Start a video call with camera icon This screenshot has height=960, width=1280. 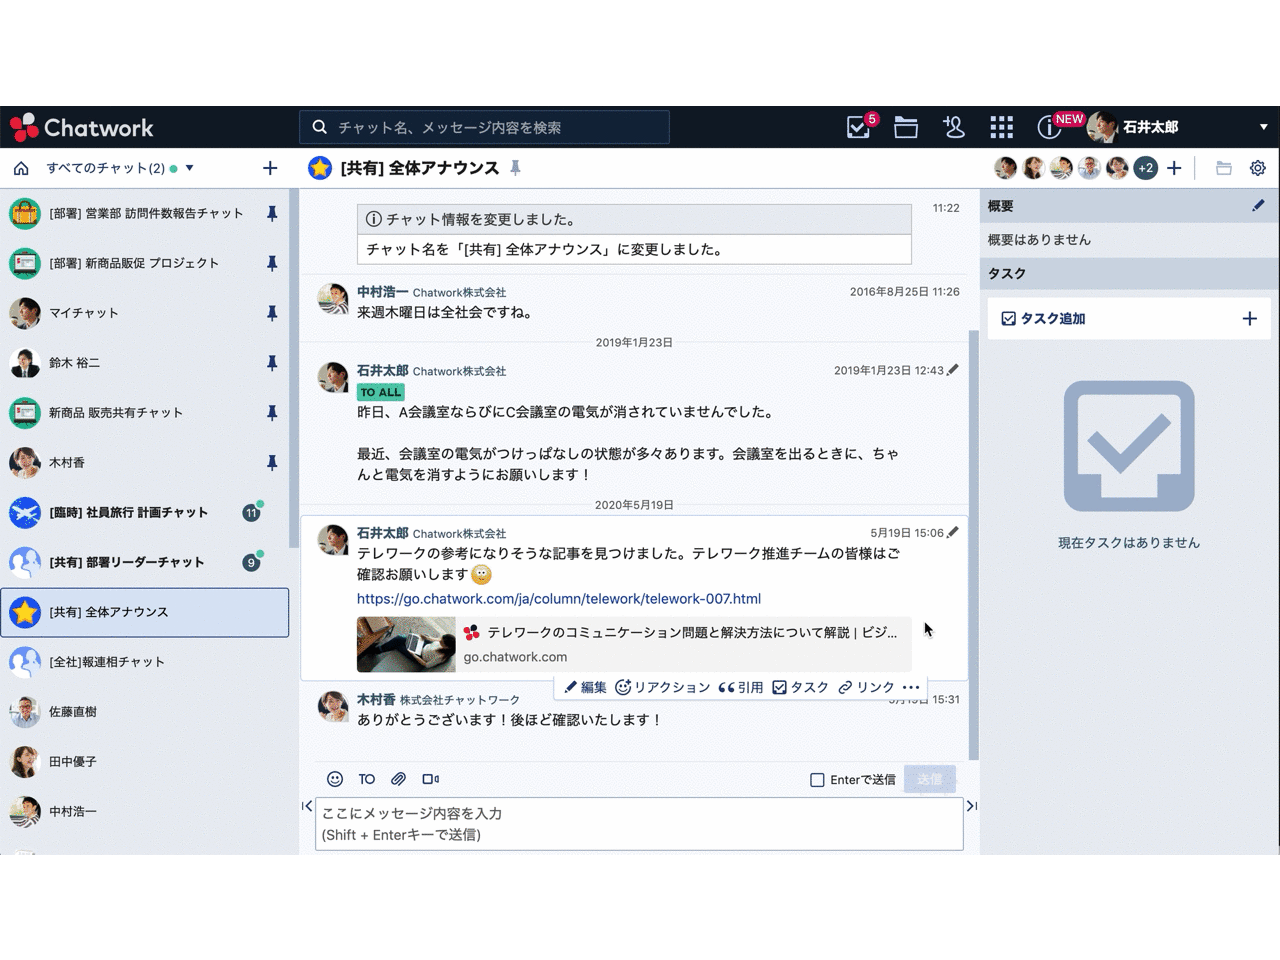tap(430, 779)
